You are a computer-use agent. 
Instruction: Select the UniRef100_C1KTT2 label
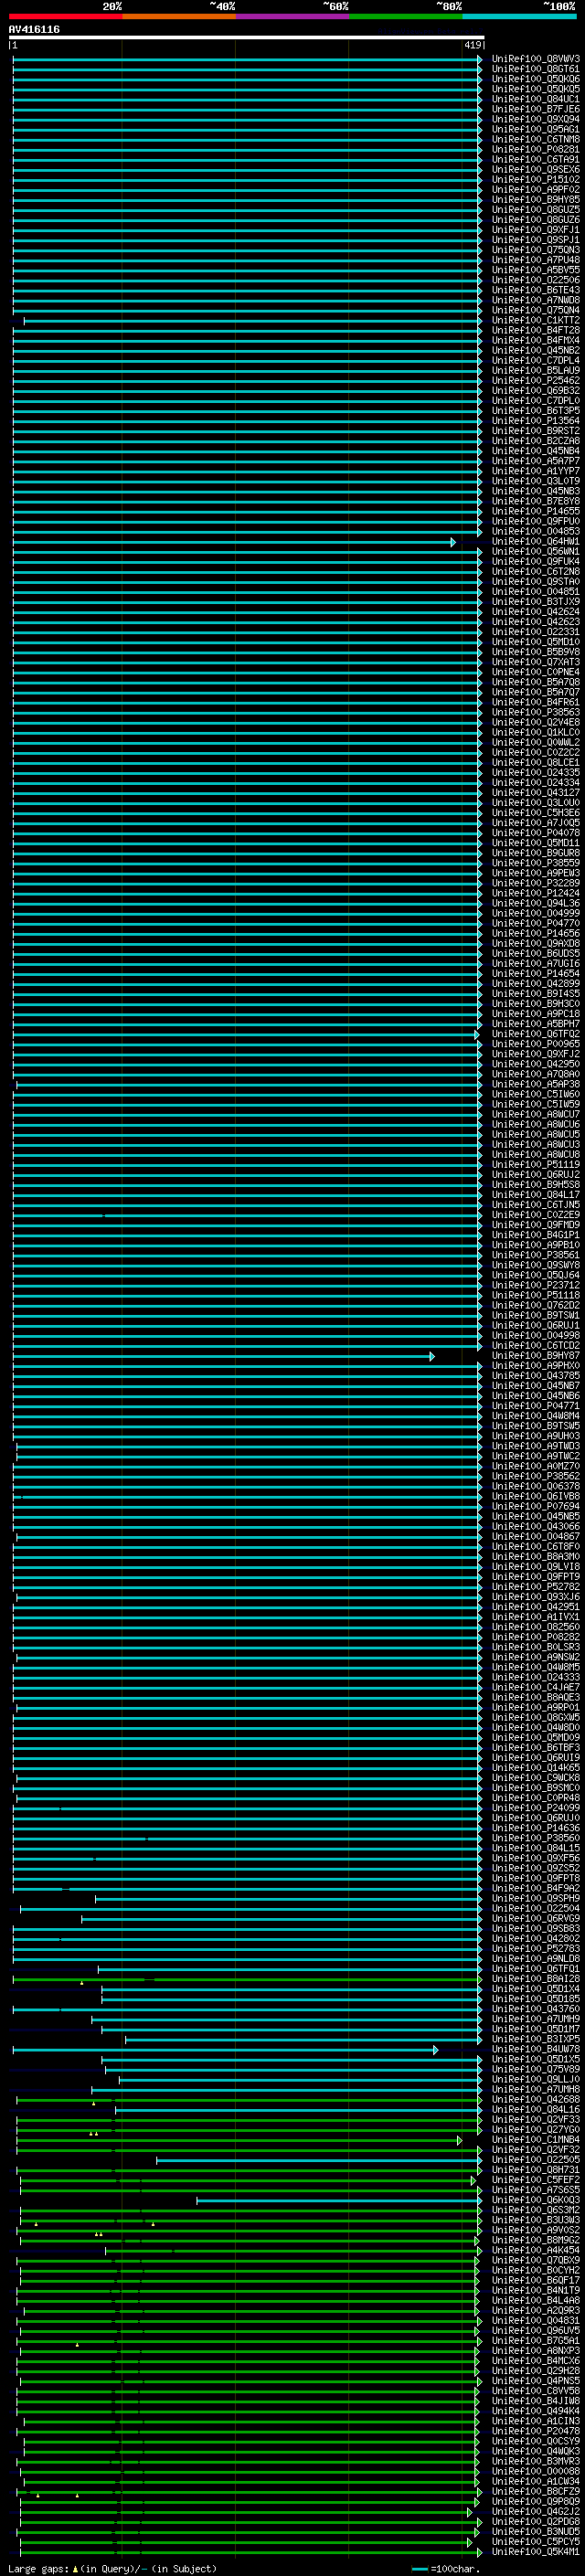[x=536, y=320]
